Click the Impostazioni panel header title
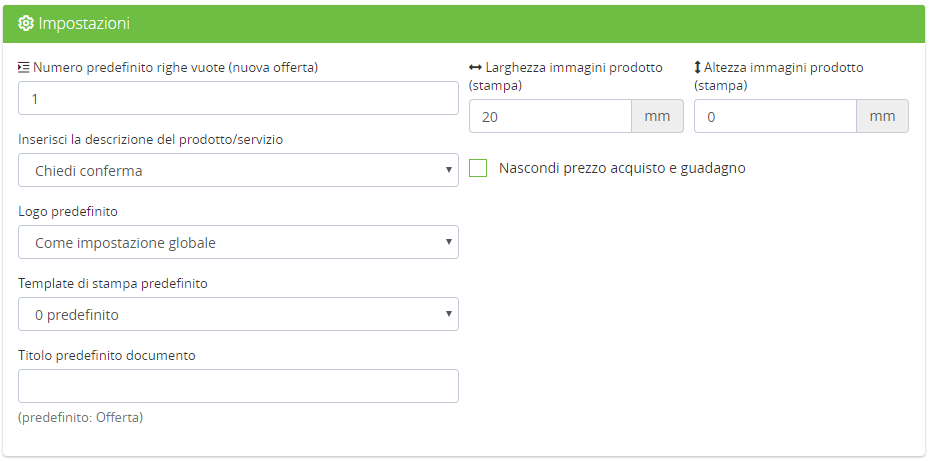This screenshot has width=933, height=461. click(84, 23)
